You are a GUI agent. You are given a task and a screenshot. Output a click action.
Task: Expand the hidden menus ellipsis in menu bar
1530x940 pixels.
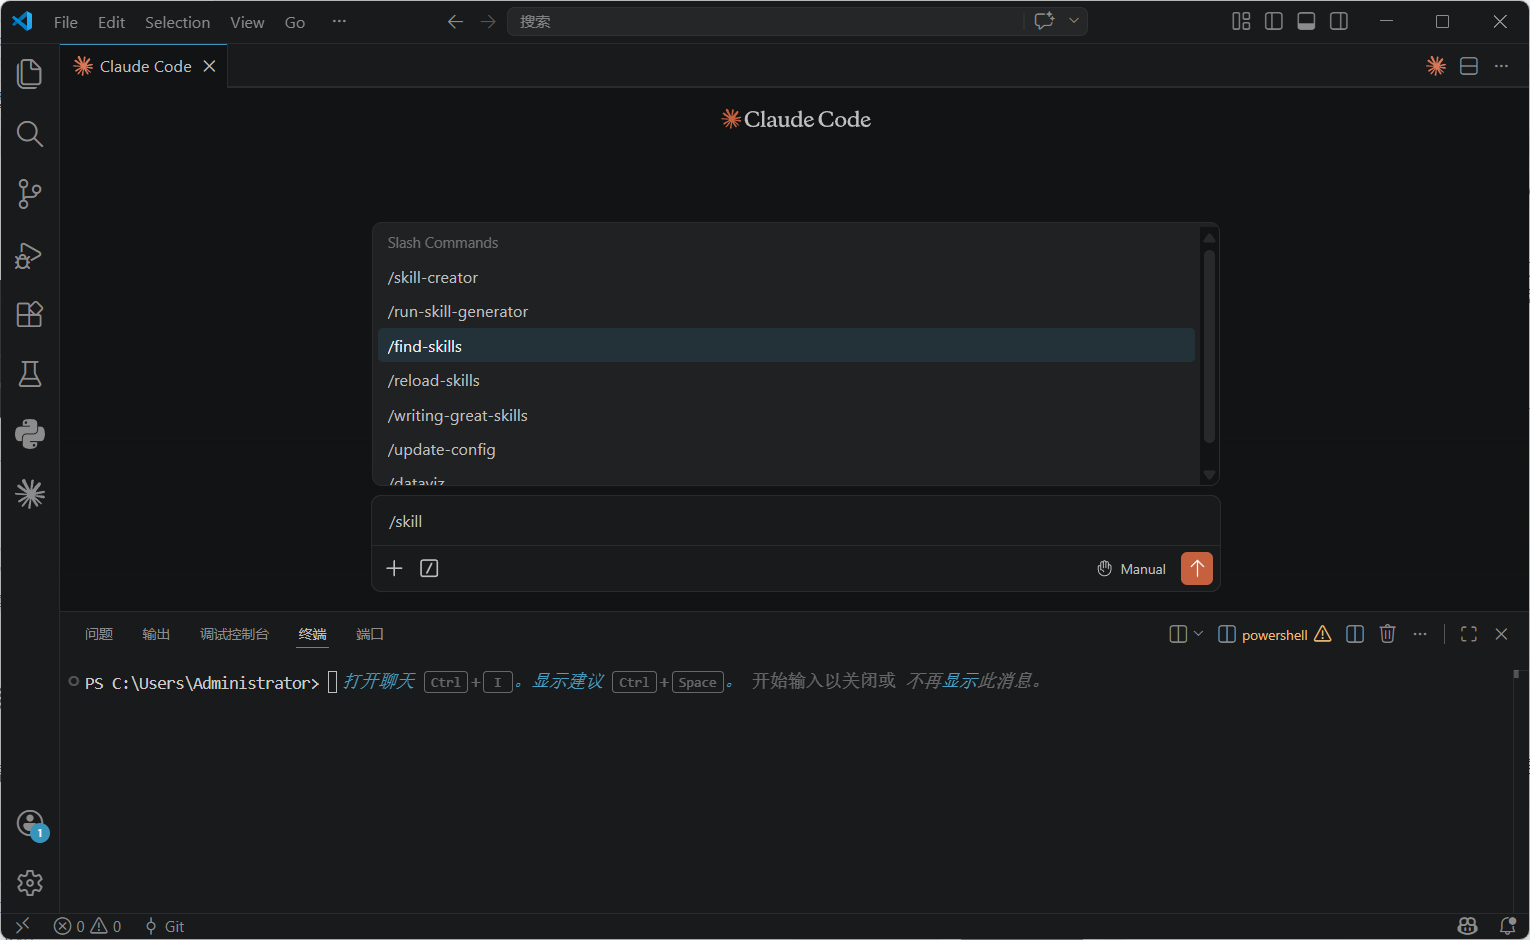(339, 21)
